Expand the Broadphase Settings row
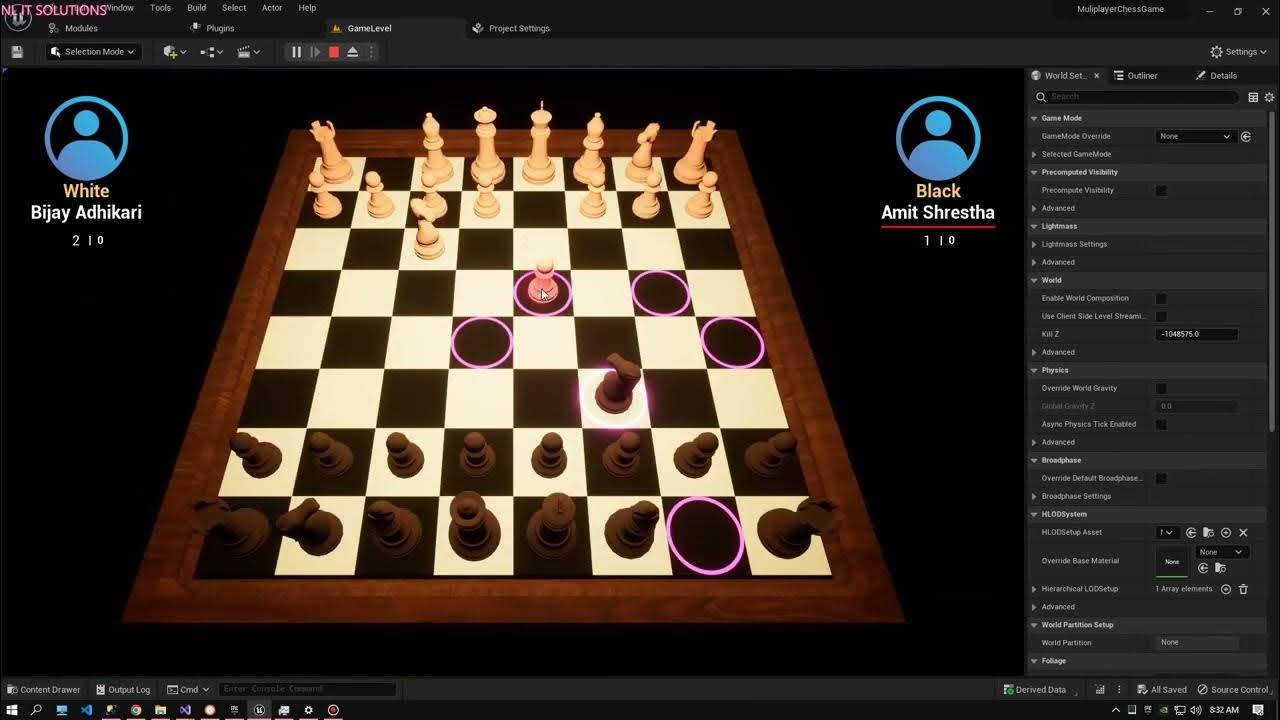This screenshot has height=720, width=1280. [1034, 496]
